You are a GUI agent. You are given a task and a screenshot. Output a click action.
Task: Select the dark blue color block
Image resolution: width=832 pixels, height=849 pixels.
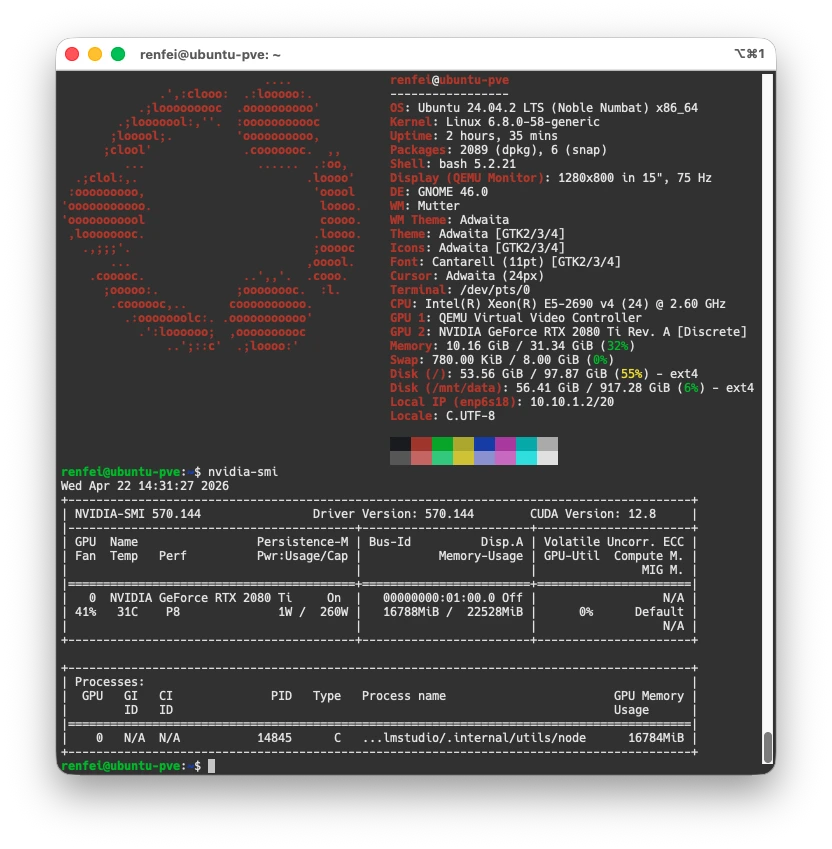coord(484,444)
